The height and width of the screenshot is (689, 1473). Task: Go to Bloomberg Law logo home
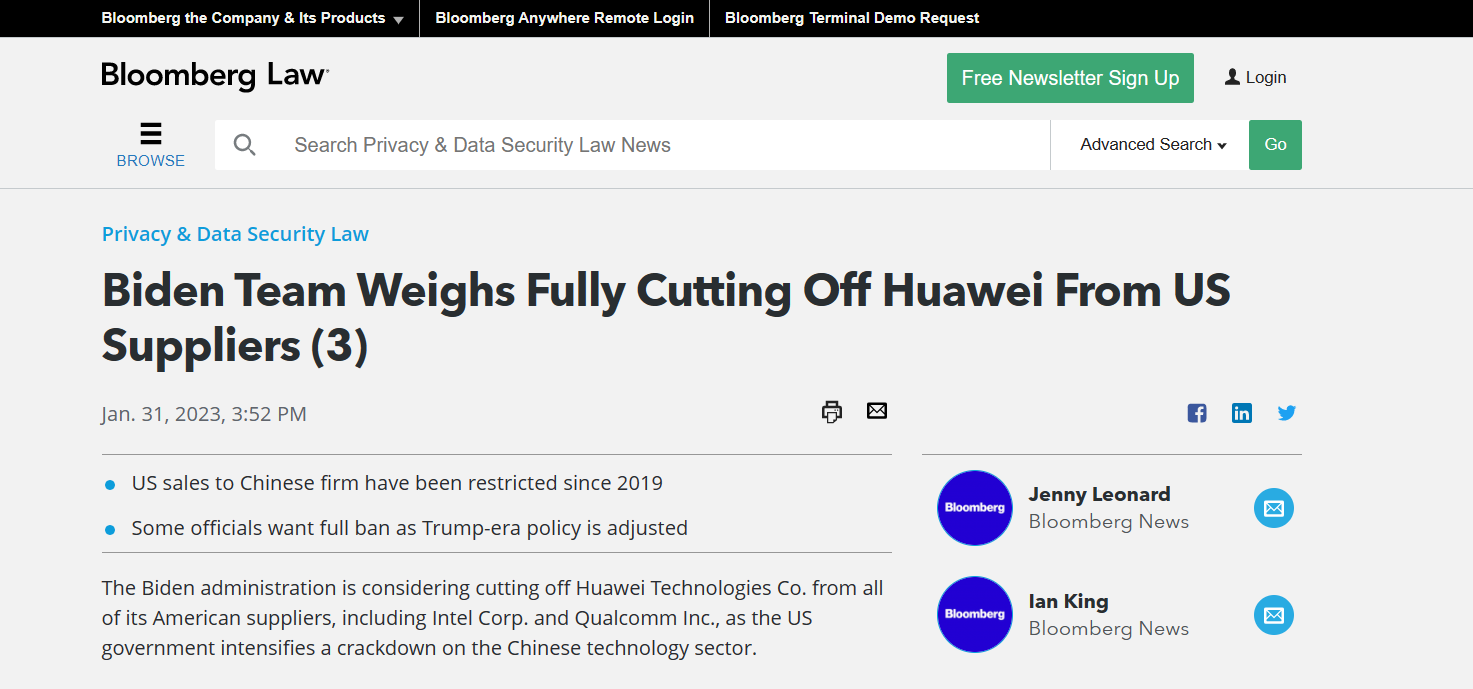(215, 76)
